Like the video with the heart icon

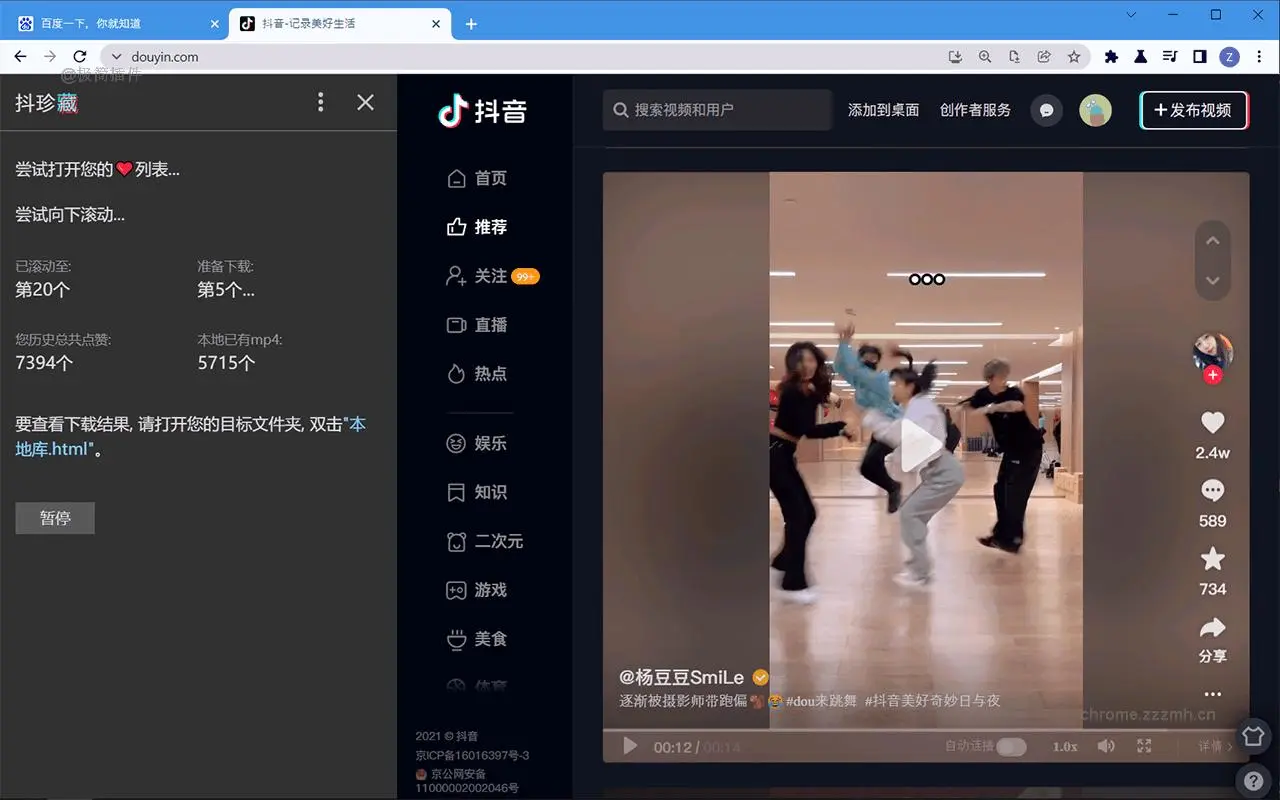[x=1212, y=422]
